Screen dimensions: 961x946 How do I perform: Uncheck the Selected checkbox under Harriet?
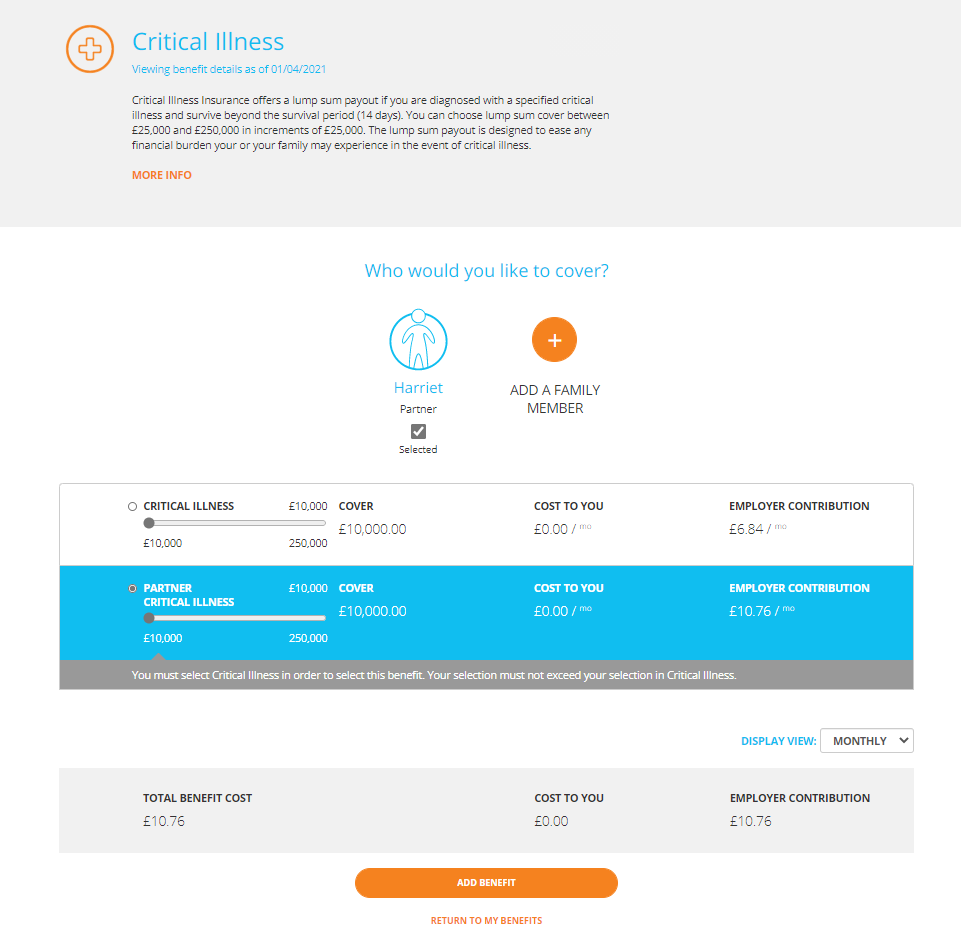[419, 431]
